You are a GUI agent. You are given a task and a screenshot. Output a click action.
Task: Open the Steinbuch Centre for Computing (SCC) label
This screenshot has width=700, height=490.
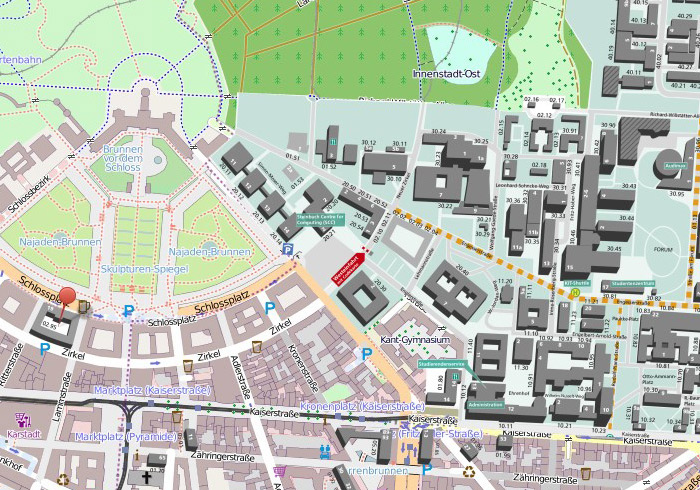[321, 220]
